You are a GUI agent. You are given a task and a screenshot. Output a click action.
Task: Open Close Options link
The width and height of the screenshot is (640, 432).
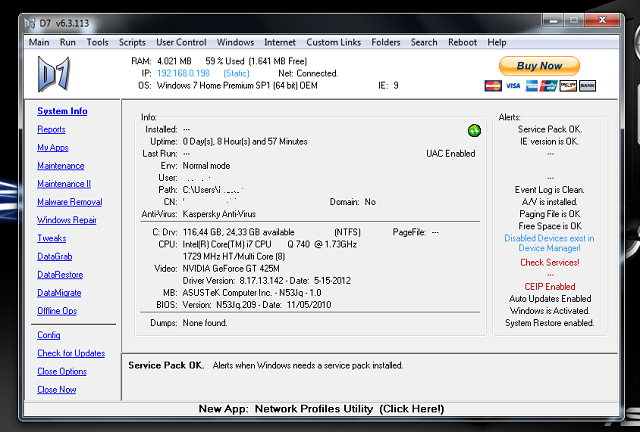(62, 371)
